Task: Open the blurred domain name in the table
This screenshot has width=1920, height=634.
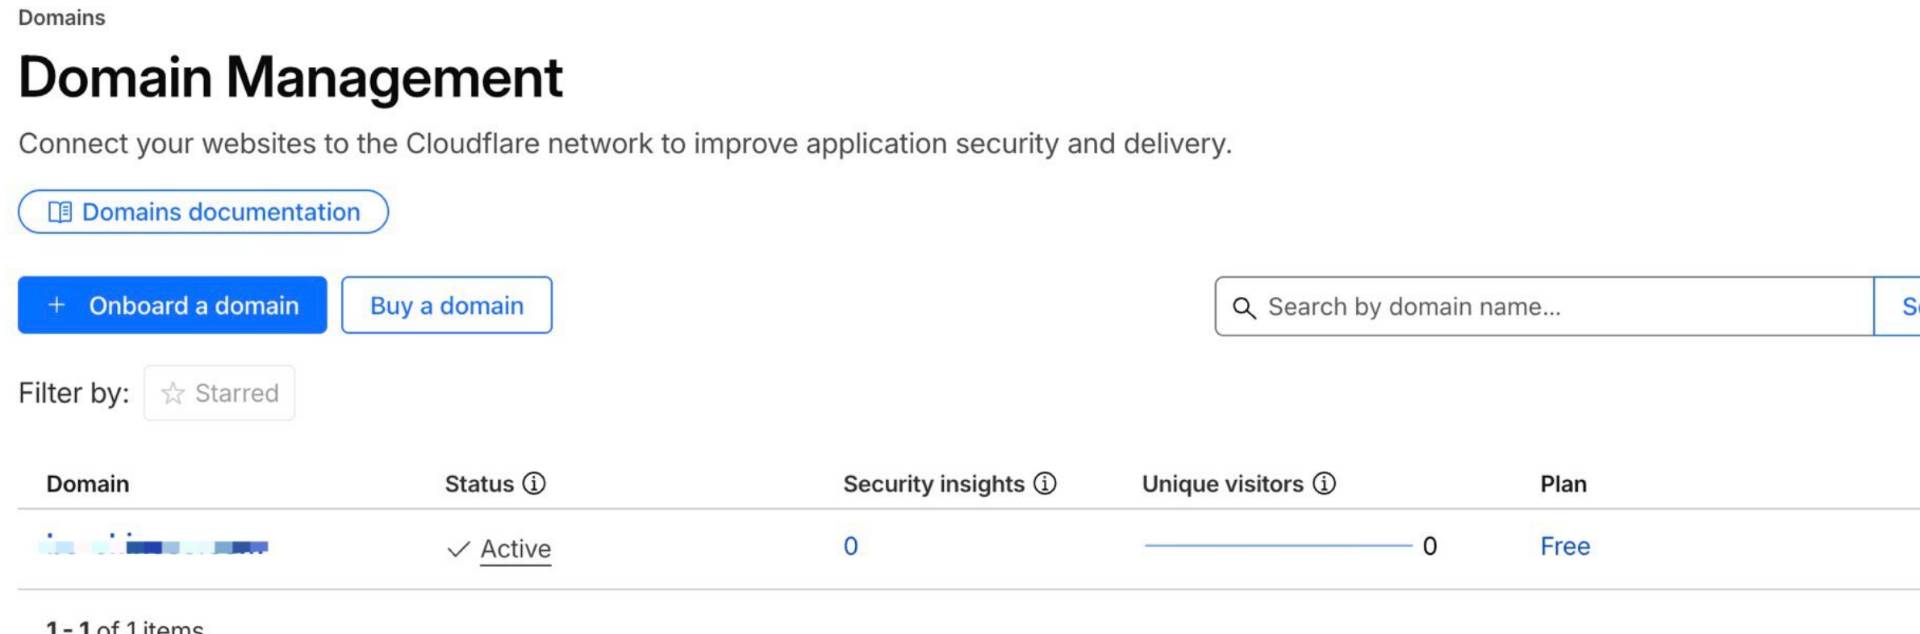Action: (157, 546)
